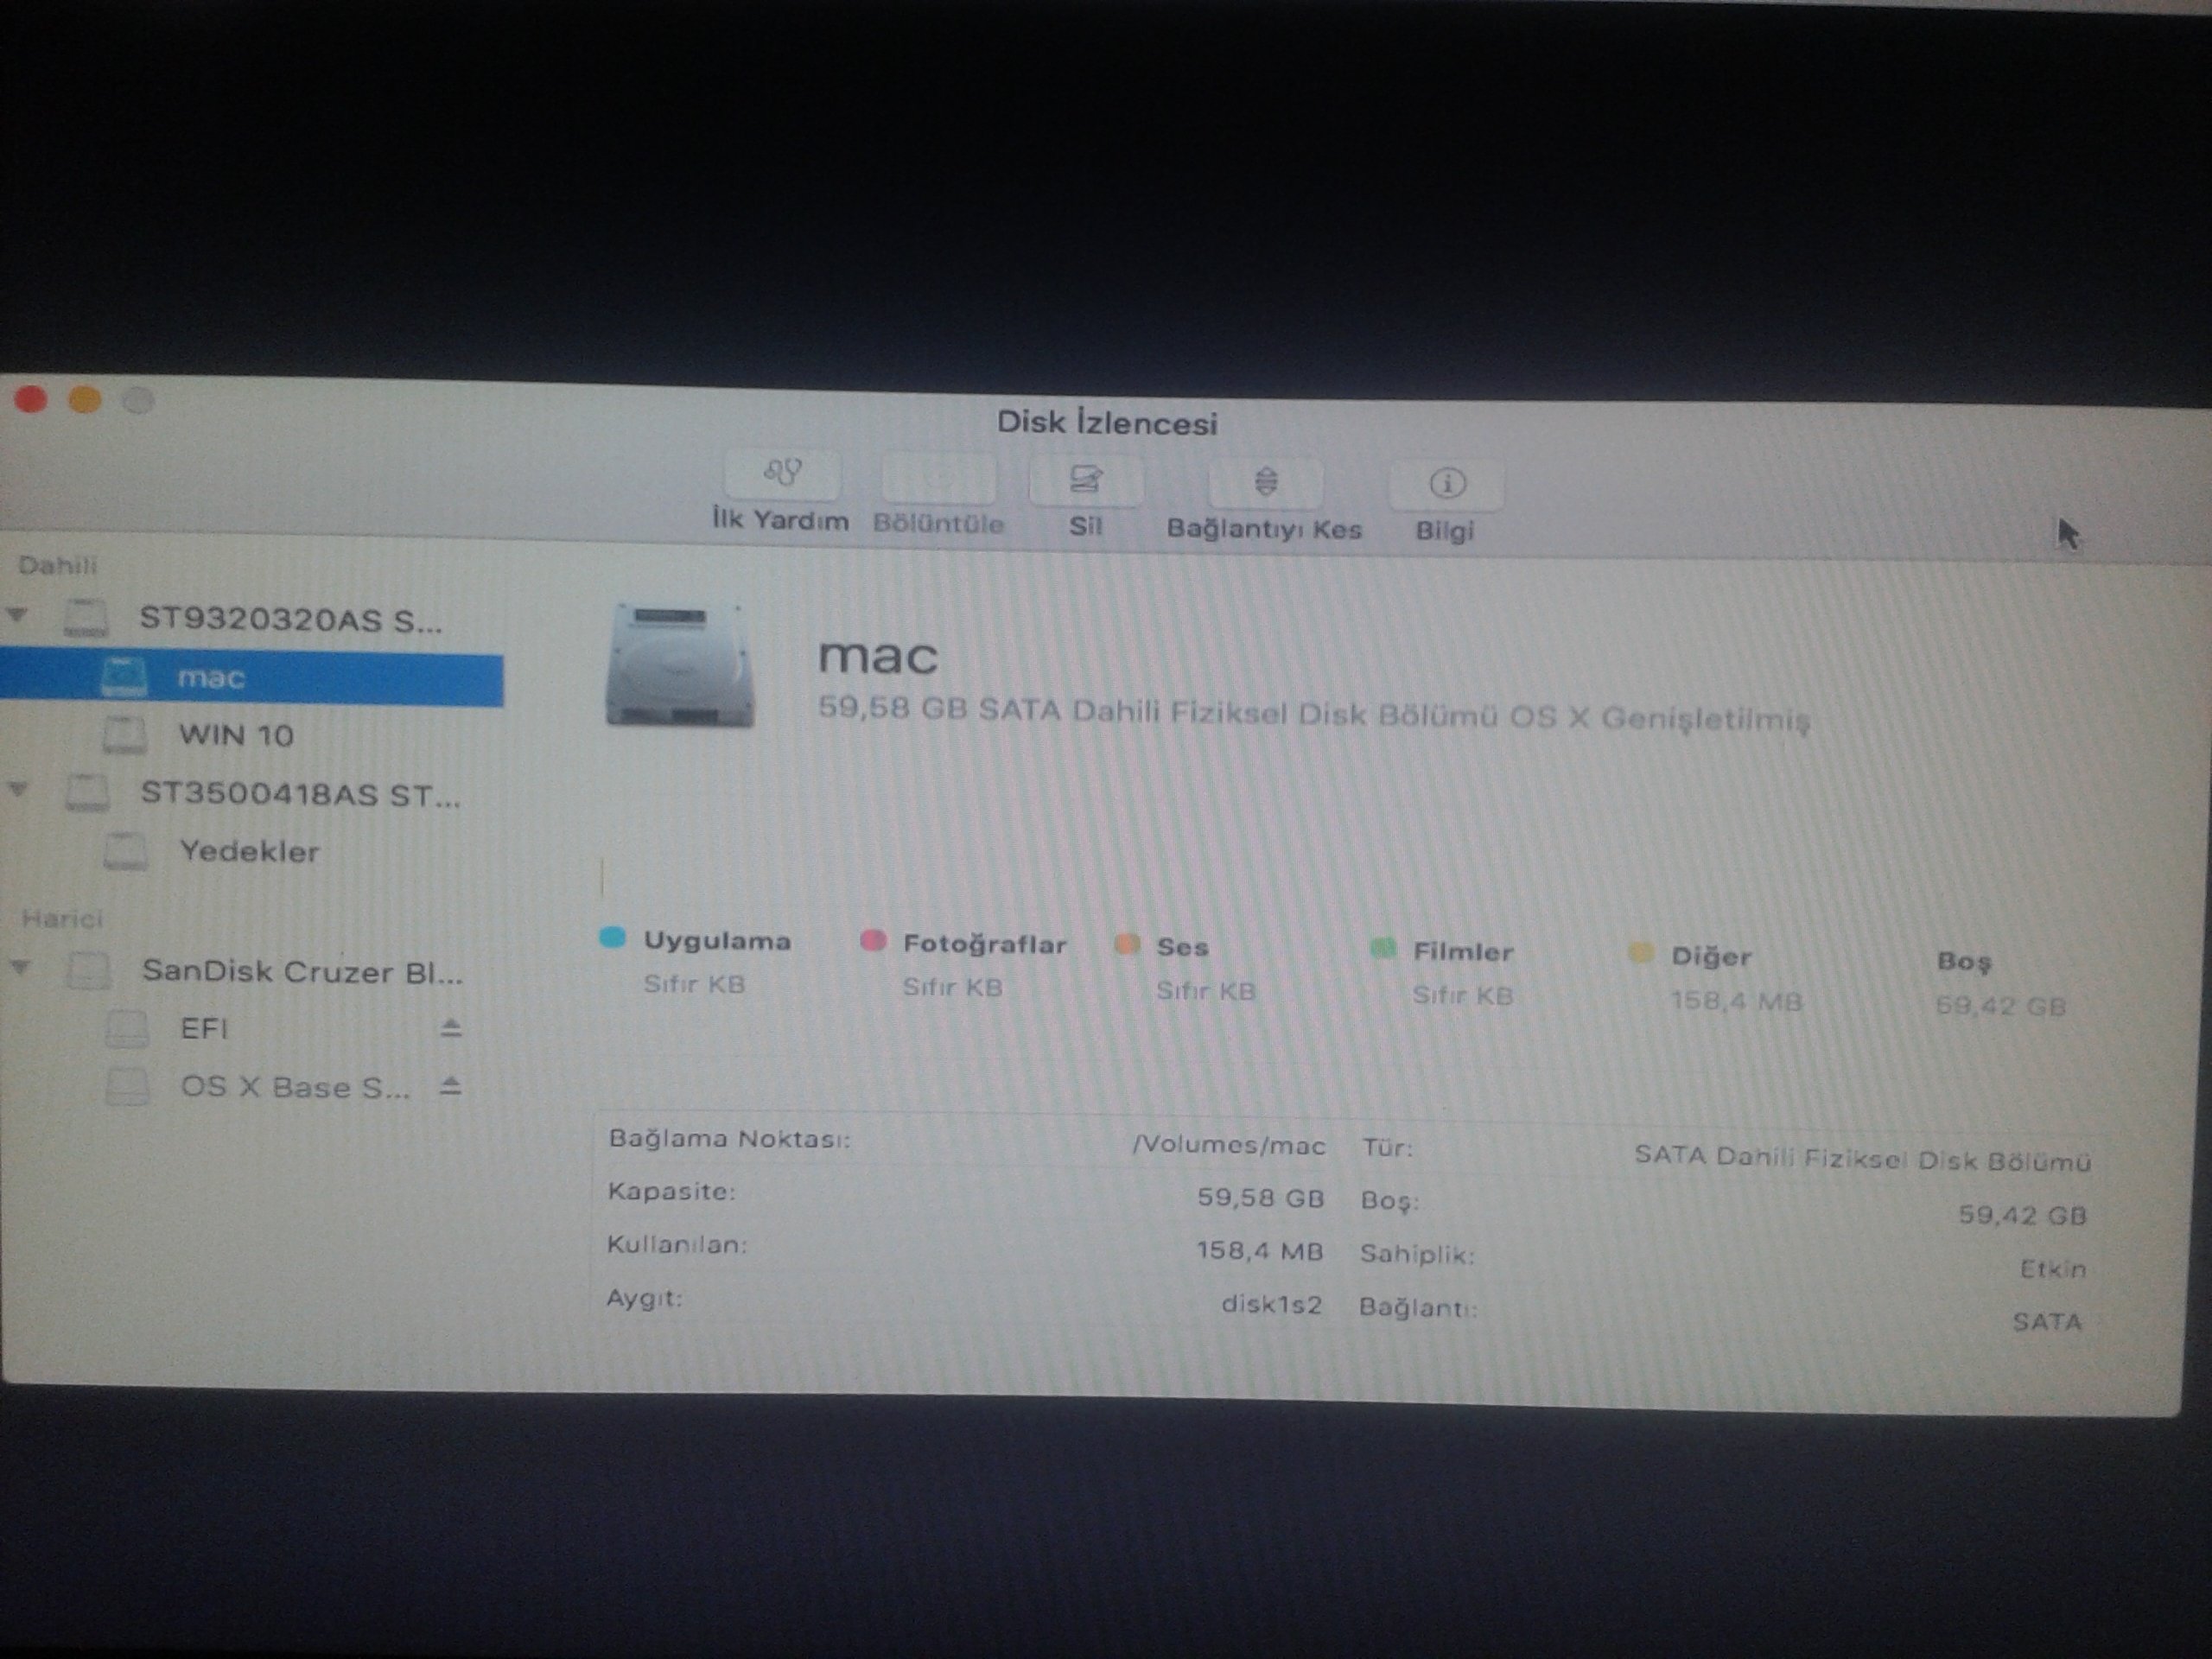Click the pink Fotoğraflar color dot
This screenshot has width=2212, height=1659.
tap(873, 941)
